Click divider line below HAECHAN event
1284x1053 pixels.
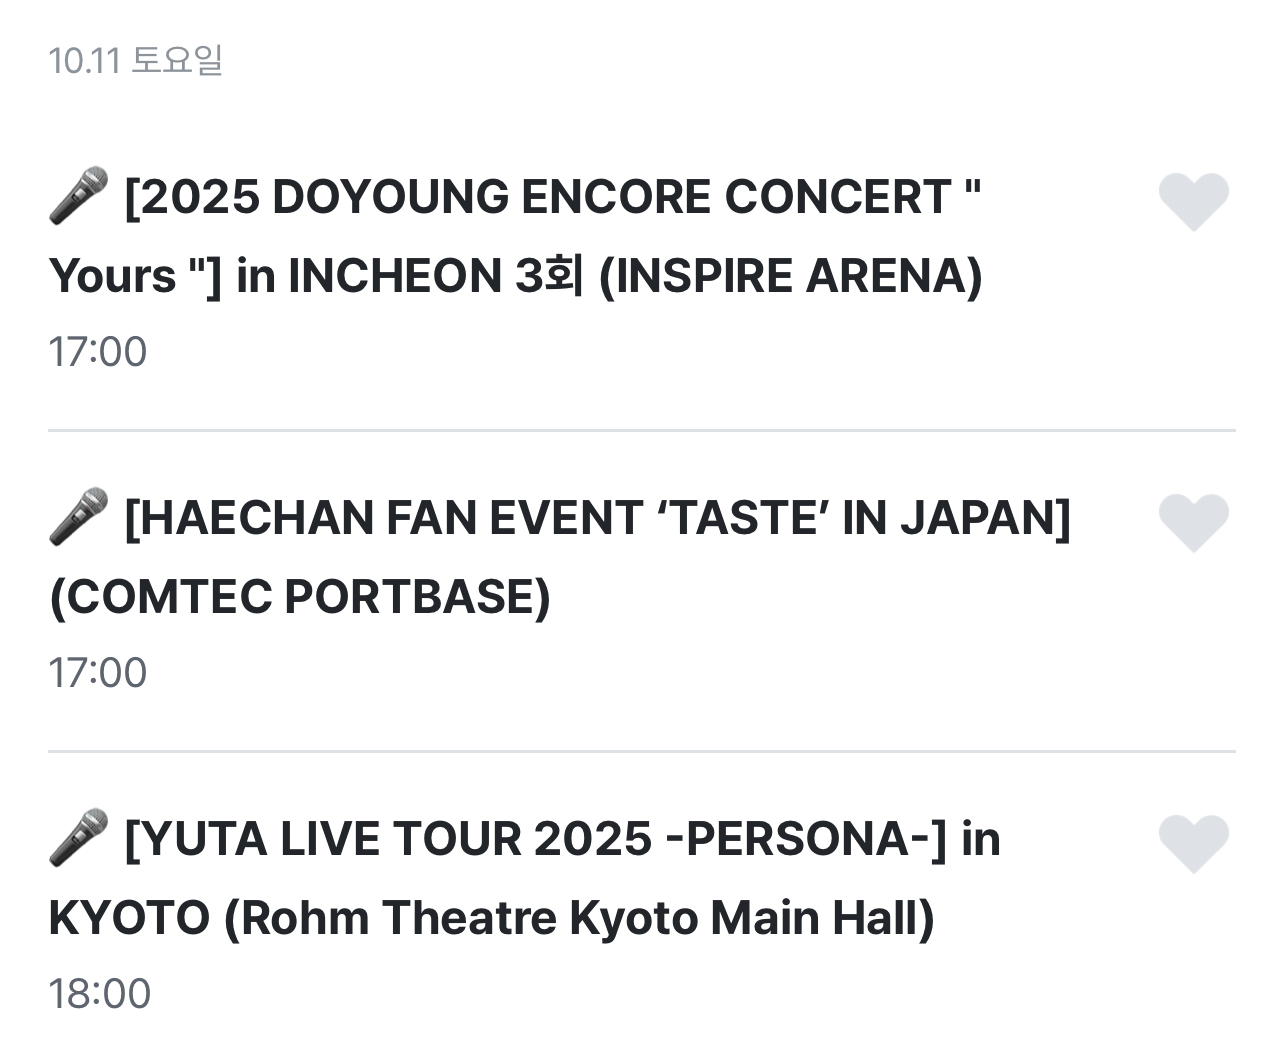click(x=641, y=751)
